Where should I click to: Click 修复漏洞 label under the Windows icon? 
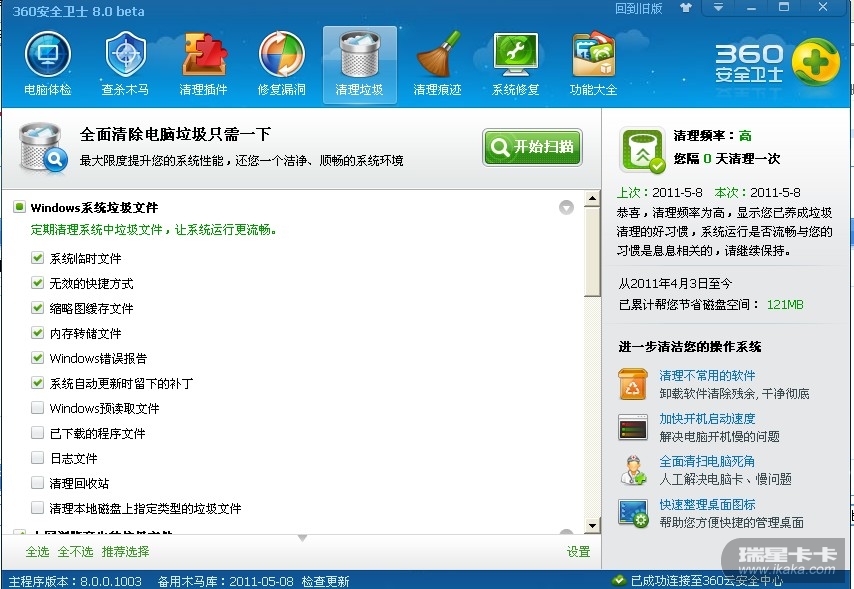pos(282,89)
